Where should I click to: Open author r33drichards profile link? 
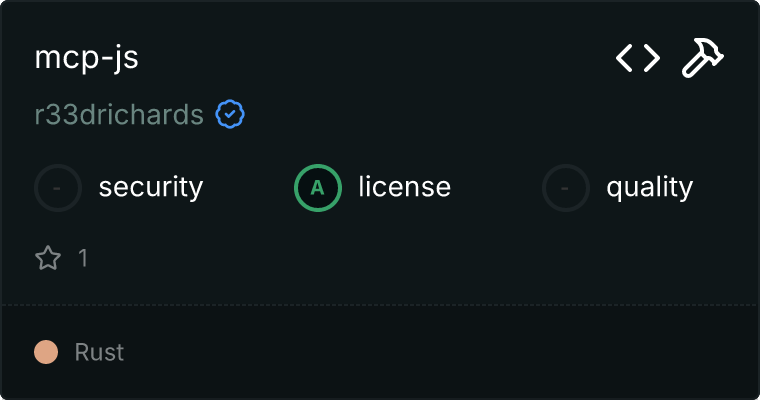[119, 115]
